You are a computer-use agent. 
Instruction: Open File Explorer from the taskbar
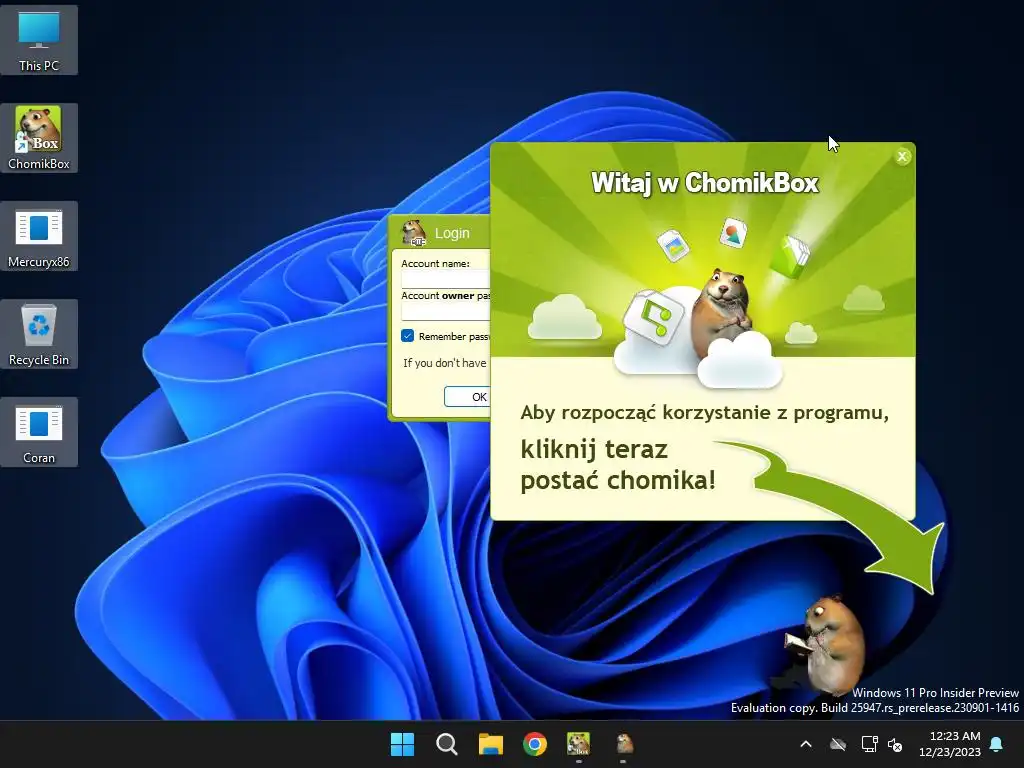490,744
